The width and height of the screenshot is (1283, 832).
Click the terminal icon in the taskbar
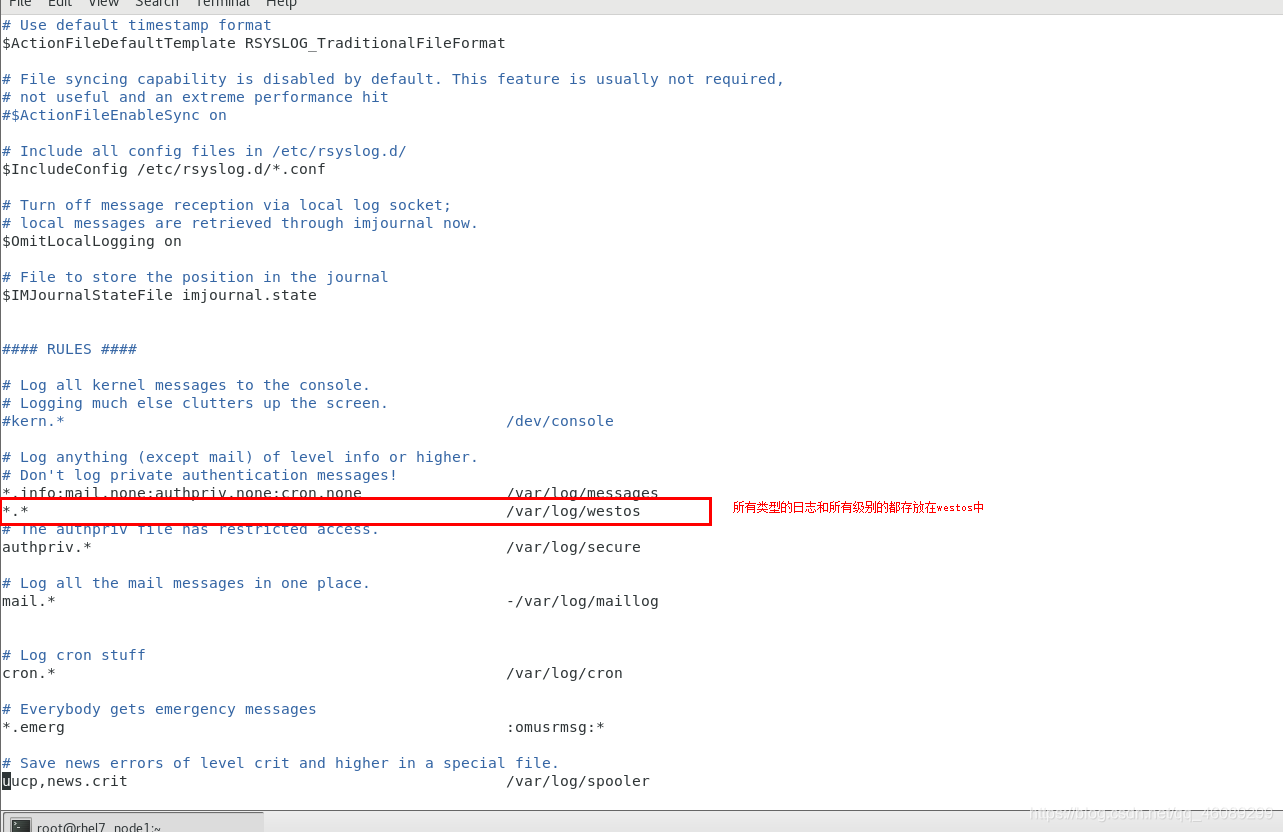(x=21, y=826)
